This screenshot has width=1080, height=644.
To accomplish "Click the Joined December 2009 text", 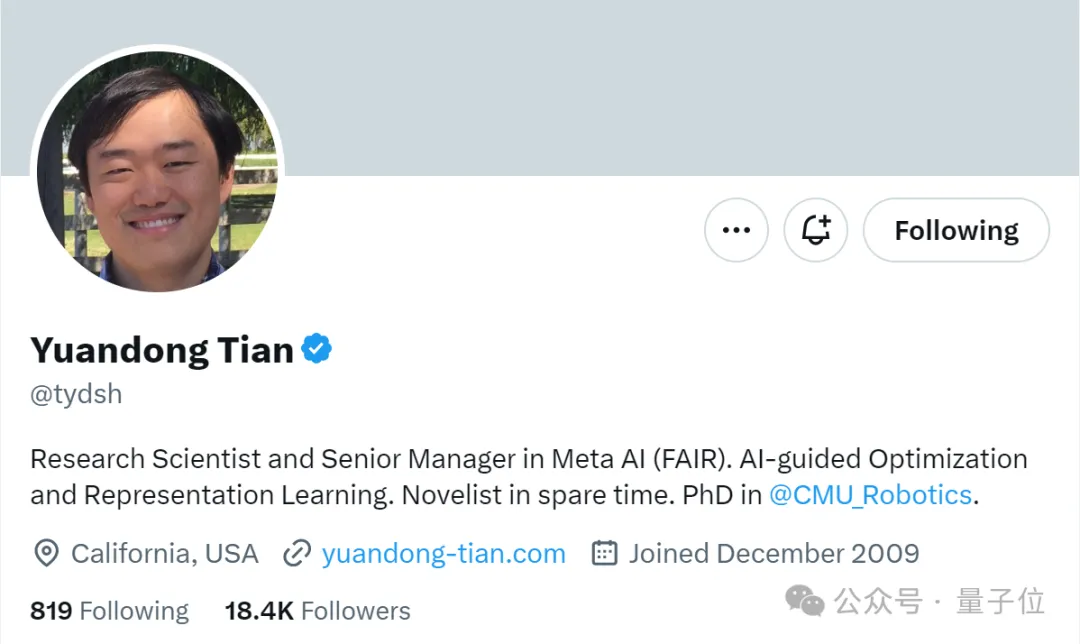I will pyautogui.click(x=774, y=554).
